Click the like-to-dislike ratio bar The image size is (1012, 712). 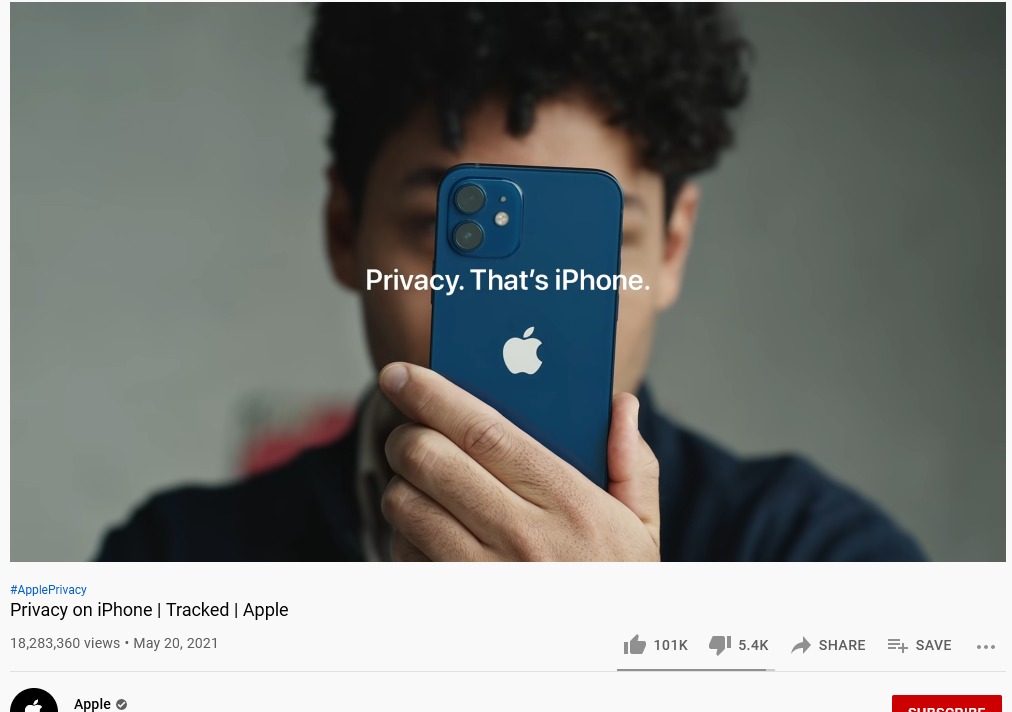(695, 670)
